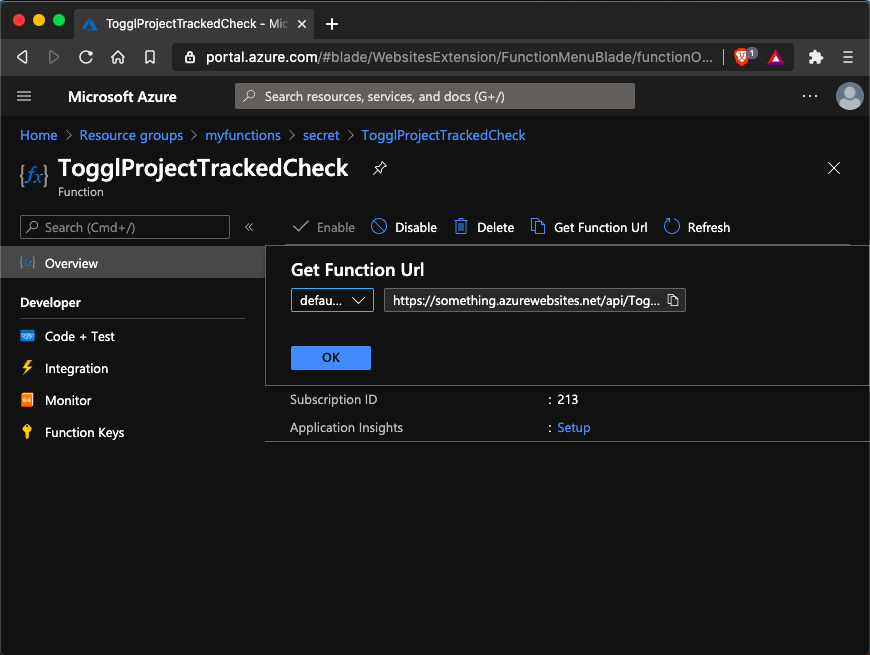Collapse the sidebar with the double-chevron
The height and width of the screenshot is (655, 870).
pos(249,227)
